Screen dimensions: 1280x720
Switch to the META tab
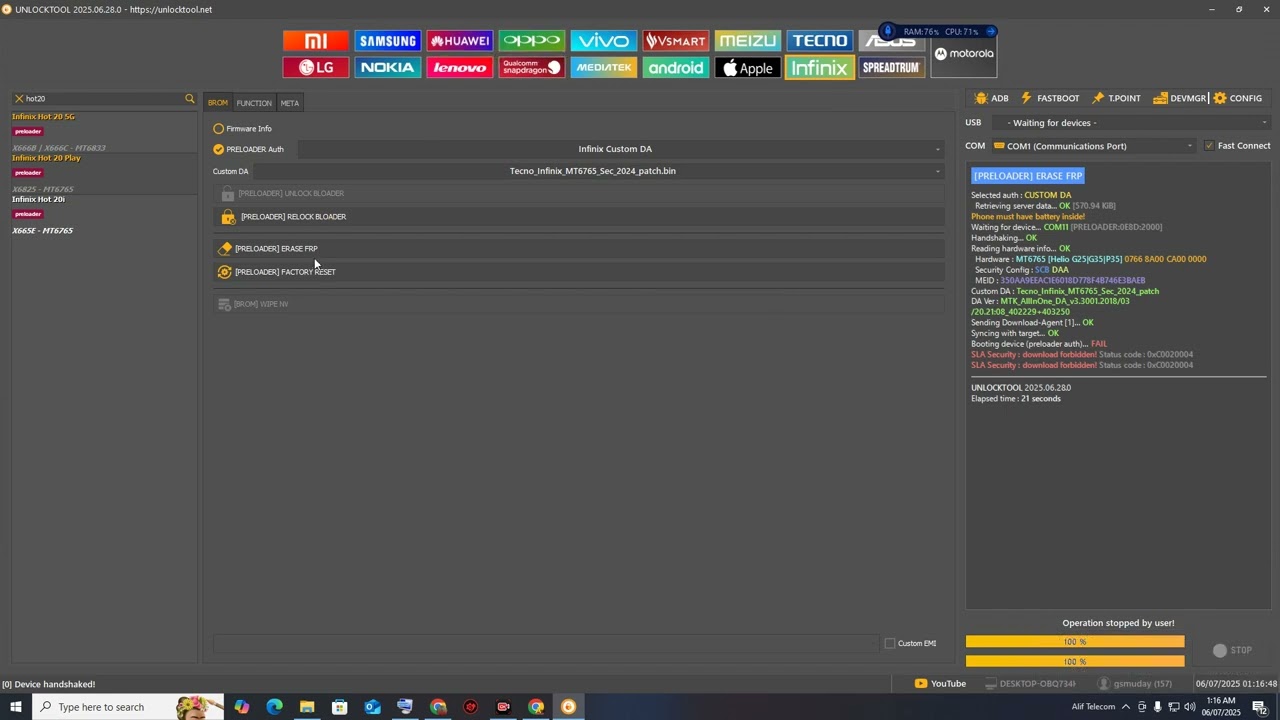point(289,103)
